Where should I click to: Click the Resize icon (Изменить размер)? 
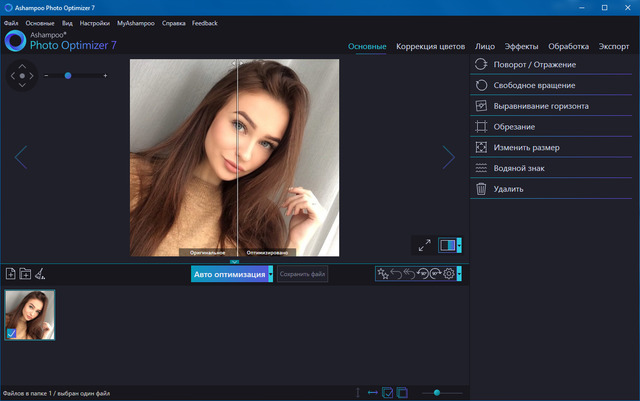point(481,147)
